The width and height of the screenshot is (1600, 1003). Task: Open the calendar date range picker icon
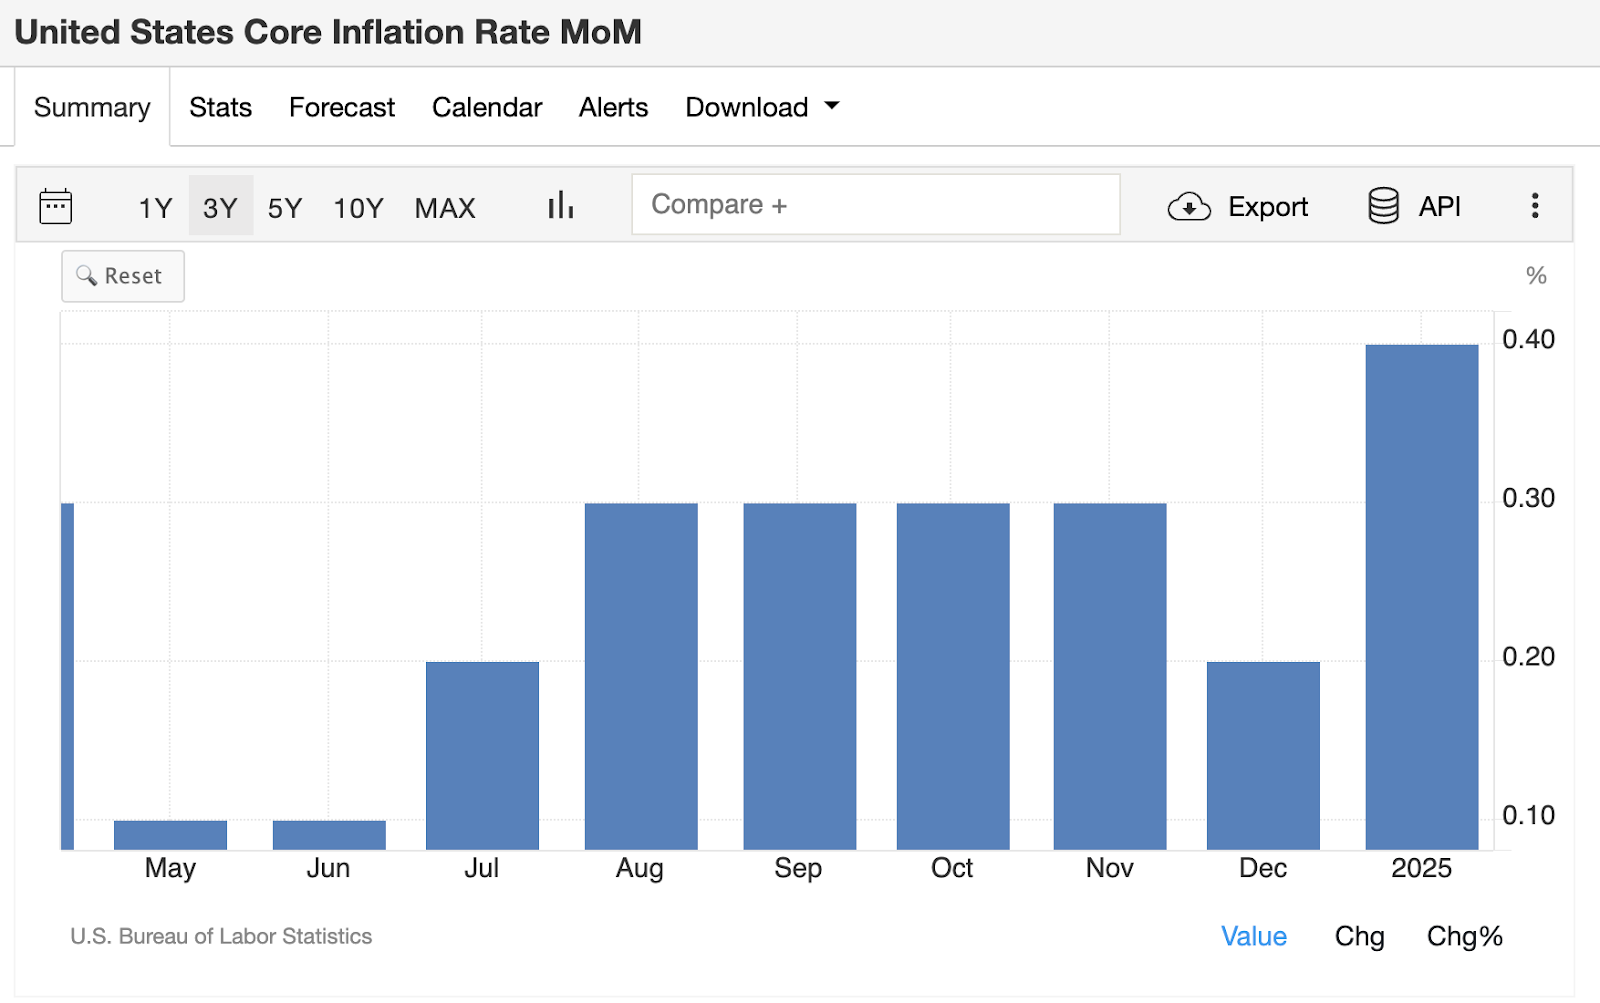tap(56, 206)
